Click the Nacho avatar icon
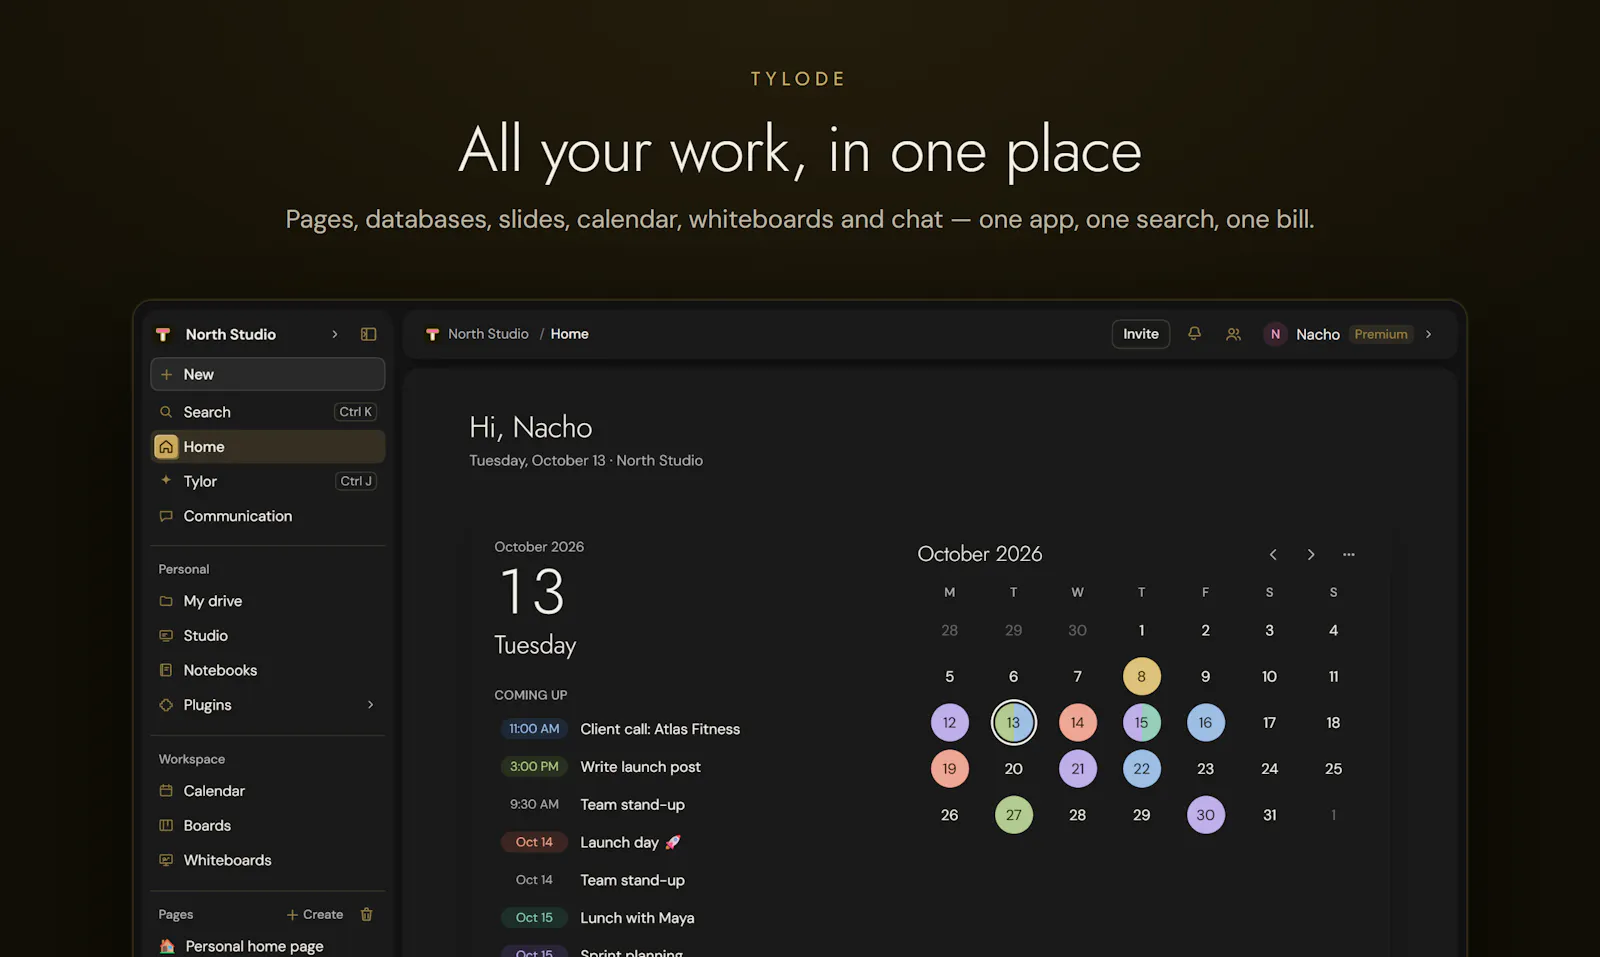This screenshot has width=1600, height=957. 1275,334
